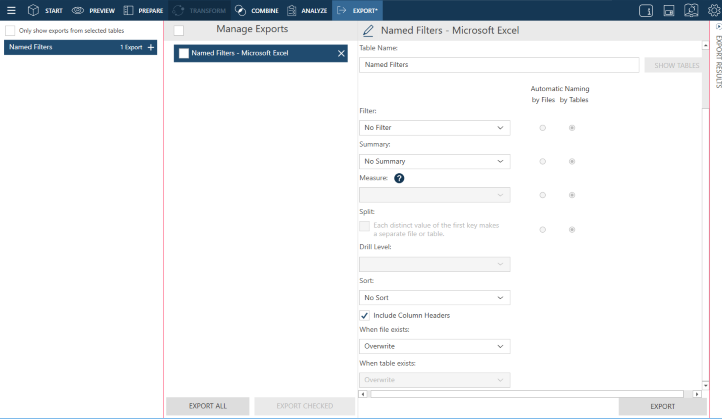Switch to the Prepare tab
Image resolution: width=722 pixels, height=419 pixels.
pyautogui.click(x=143, y=10)
